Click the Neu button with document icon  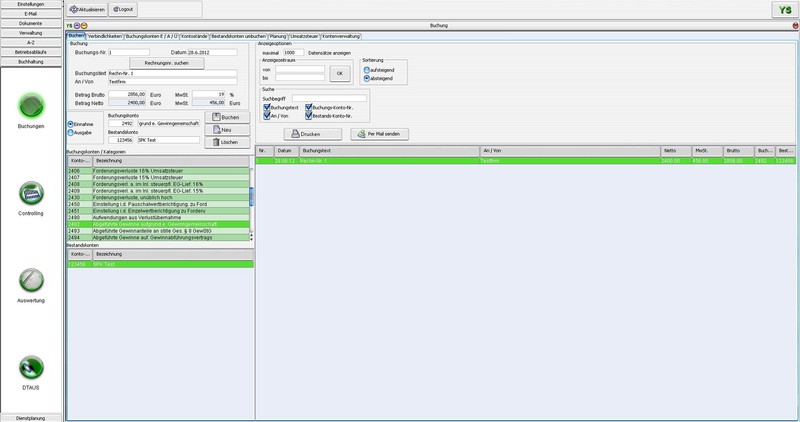[227, 130]
